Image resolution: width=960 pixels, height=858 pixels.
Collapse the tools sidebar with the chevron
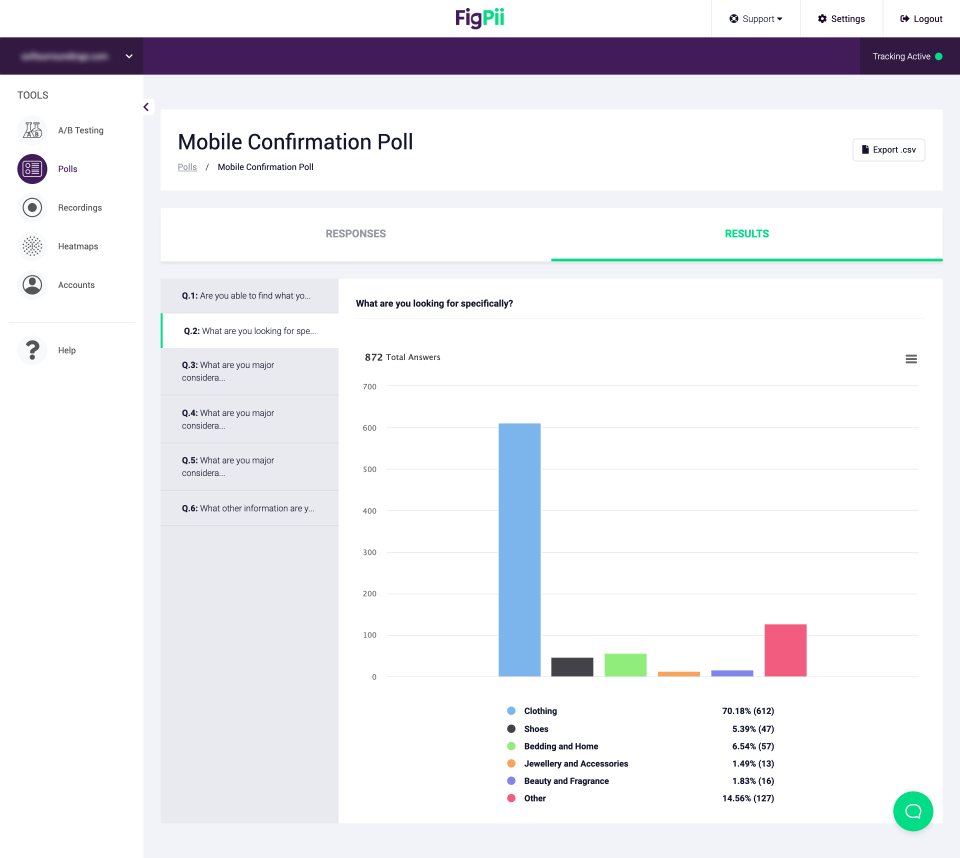coord(146,106)
